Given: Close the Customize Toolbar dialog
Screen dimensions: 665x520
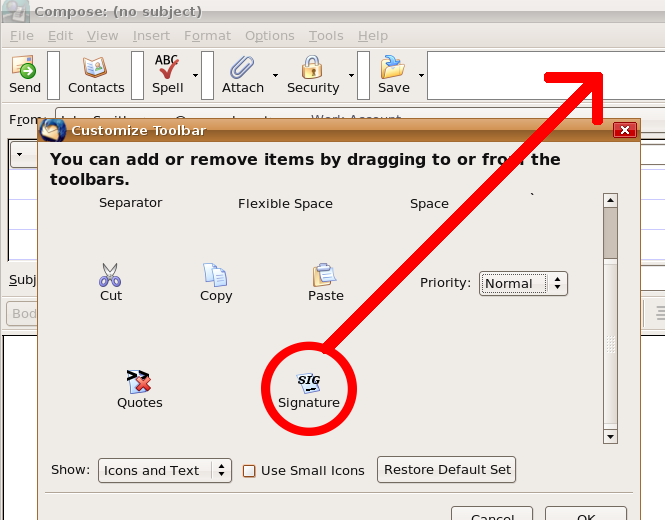Looking at the screenshot, I should coord(625,130).
